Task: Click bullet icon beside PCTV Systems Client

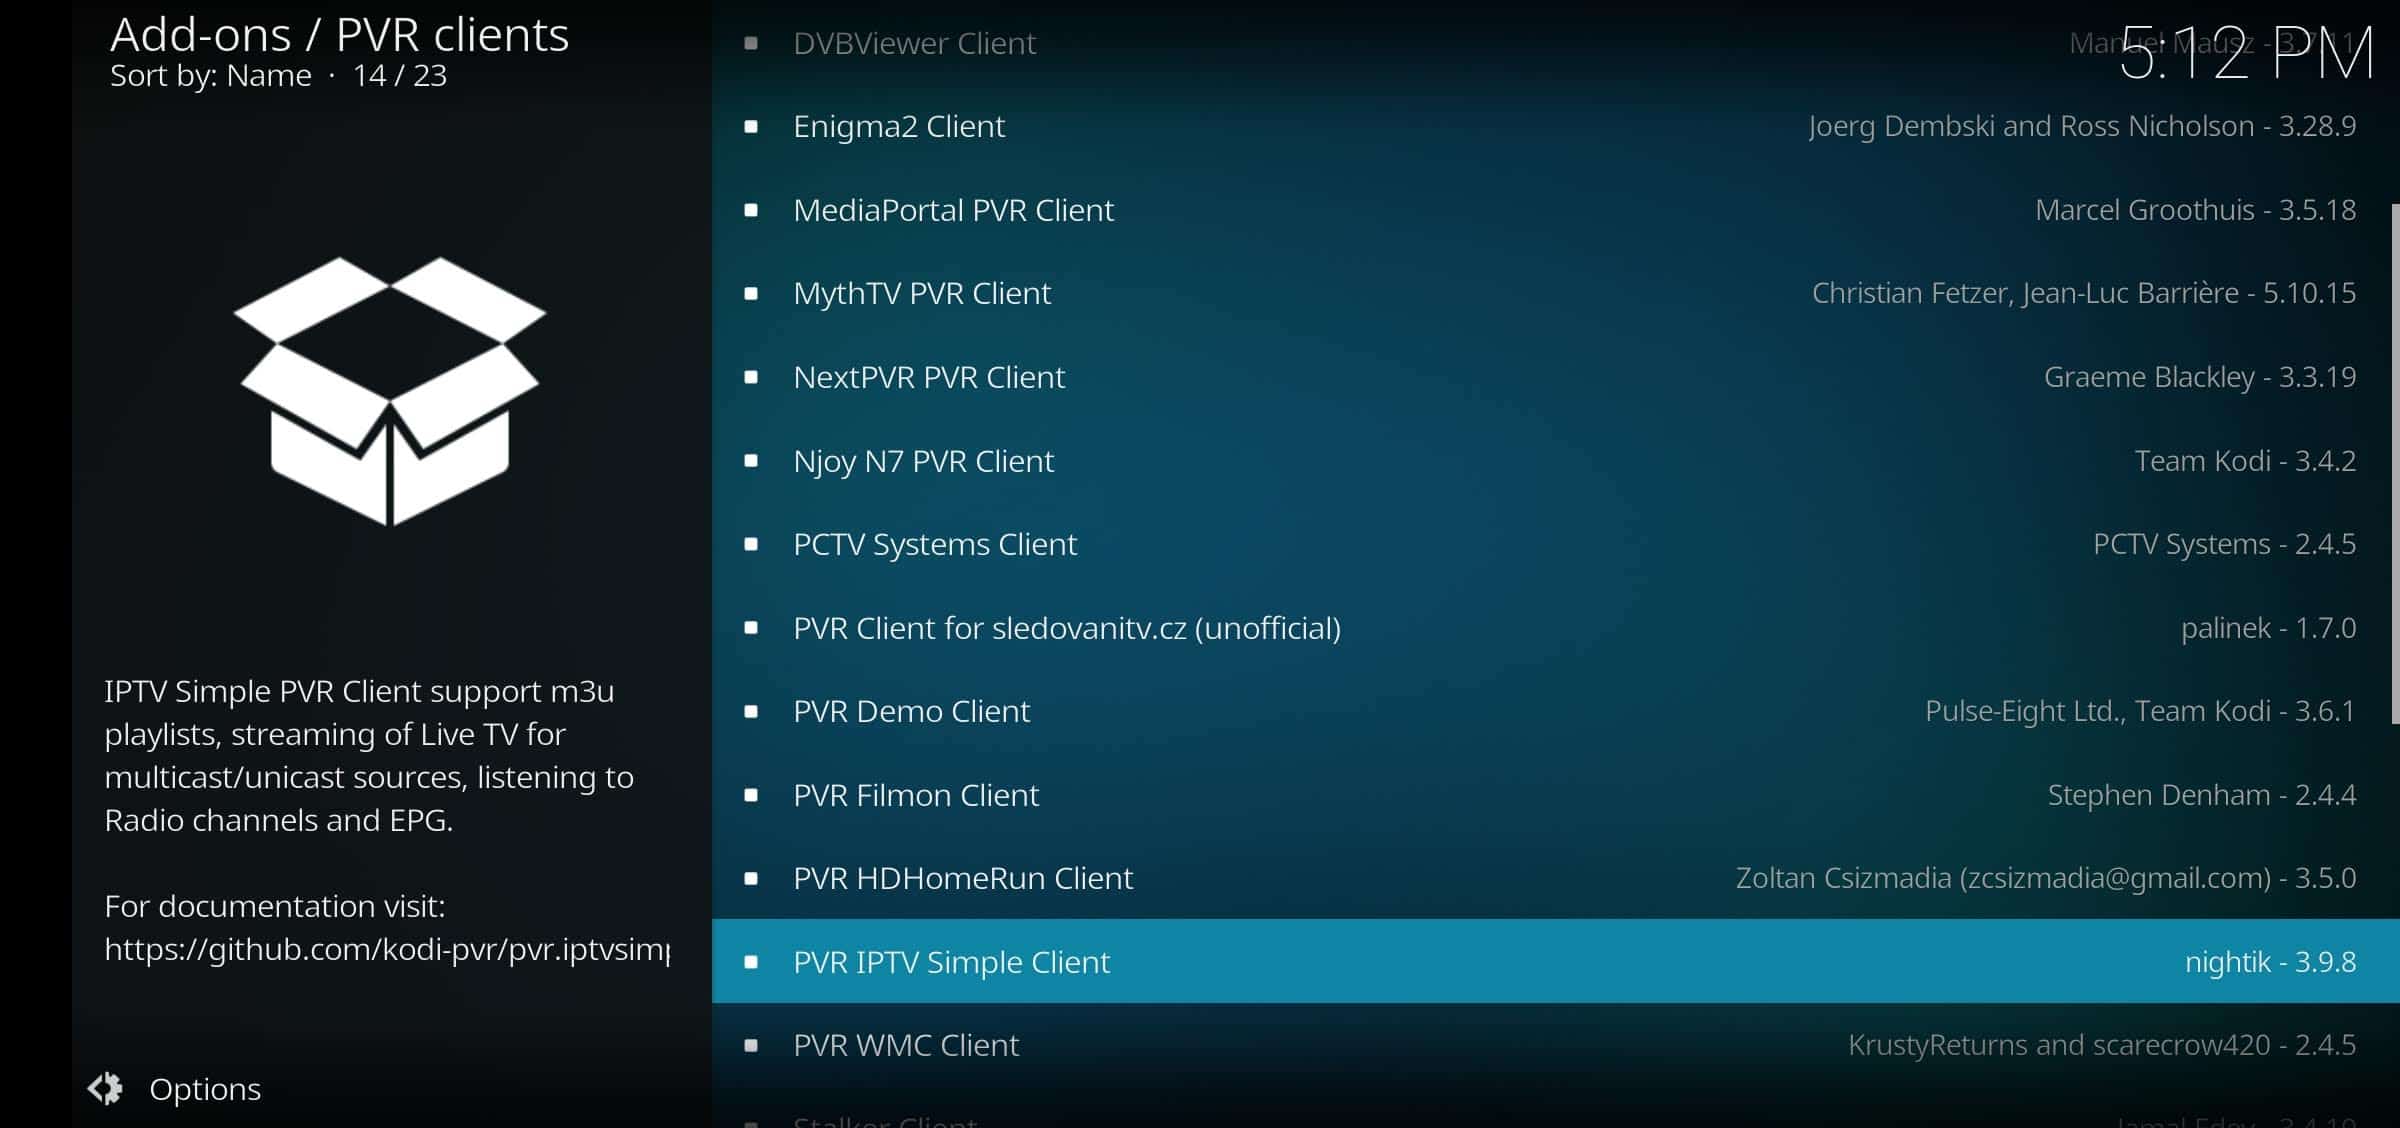Action: 751,544
